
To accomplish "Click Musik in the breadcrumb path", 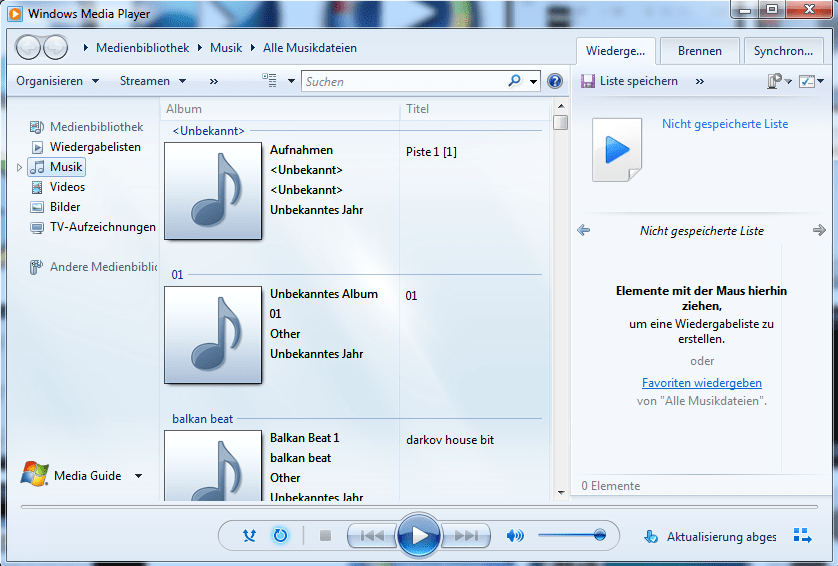I will click(226, 48).
